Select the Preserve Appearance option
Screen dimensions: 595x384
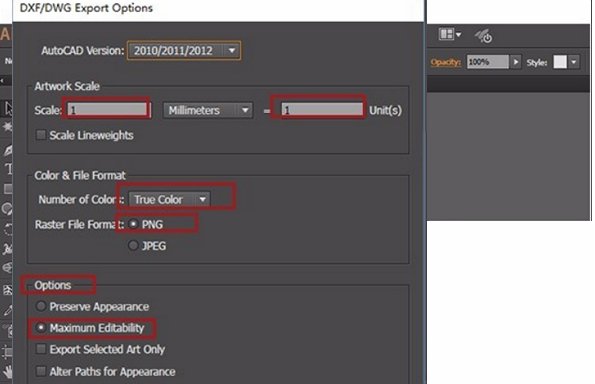click(x=41, y=306)
